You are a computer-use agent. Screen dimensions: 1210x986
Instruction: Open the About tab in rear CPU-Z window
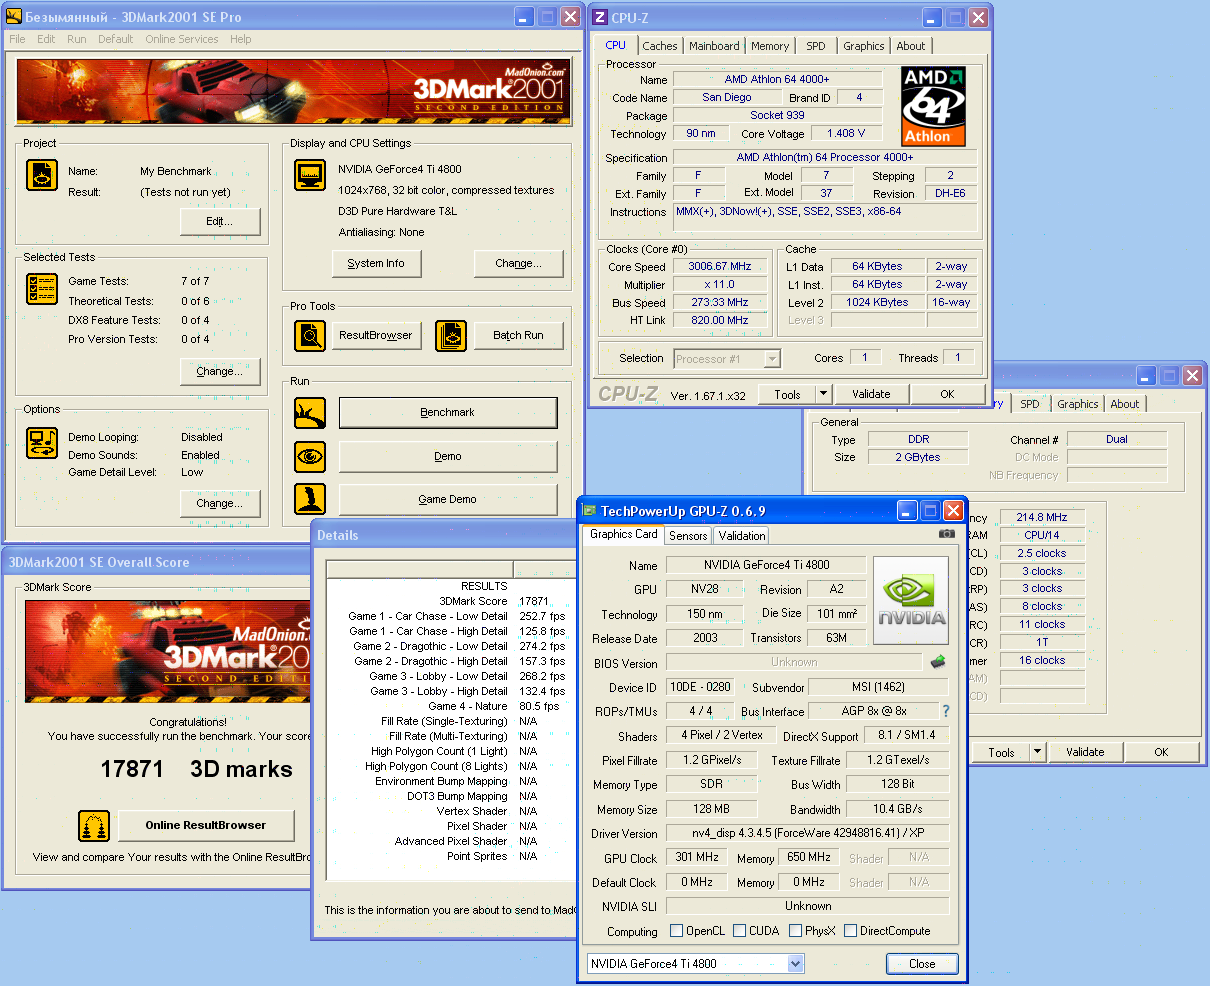pos(1125,404)
